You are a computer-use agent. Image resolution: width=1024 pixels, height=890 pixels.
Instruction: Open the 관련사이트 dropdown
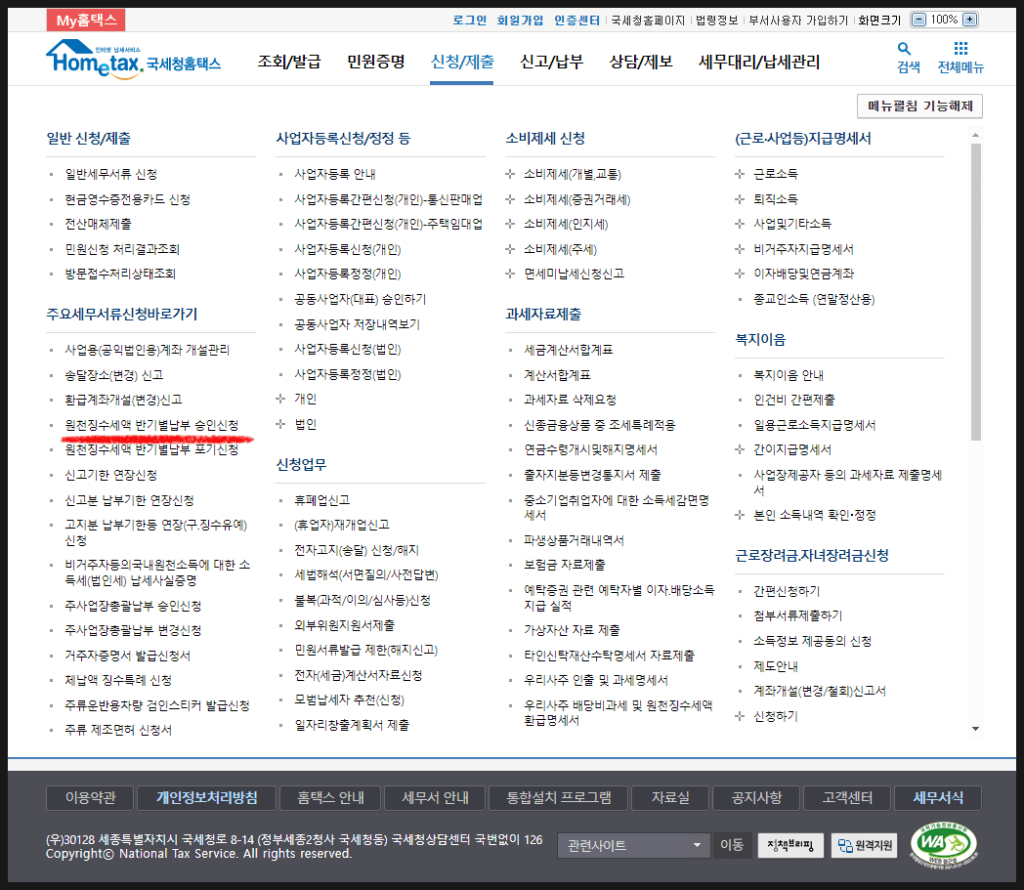point(634,846)
